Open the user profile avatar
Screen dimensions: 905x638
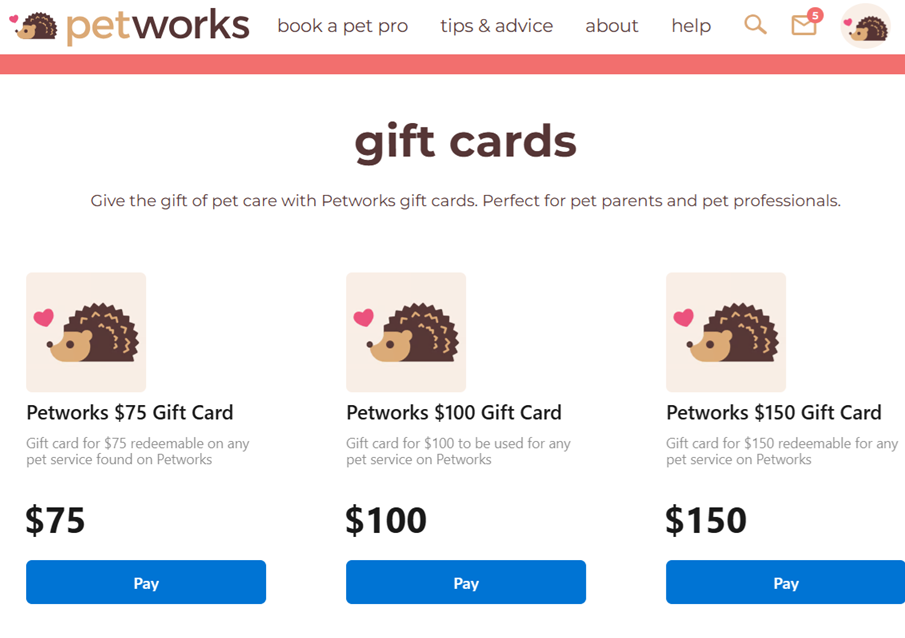coord(864,25)
